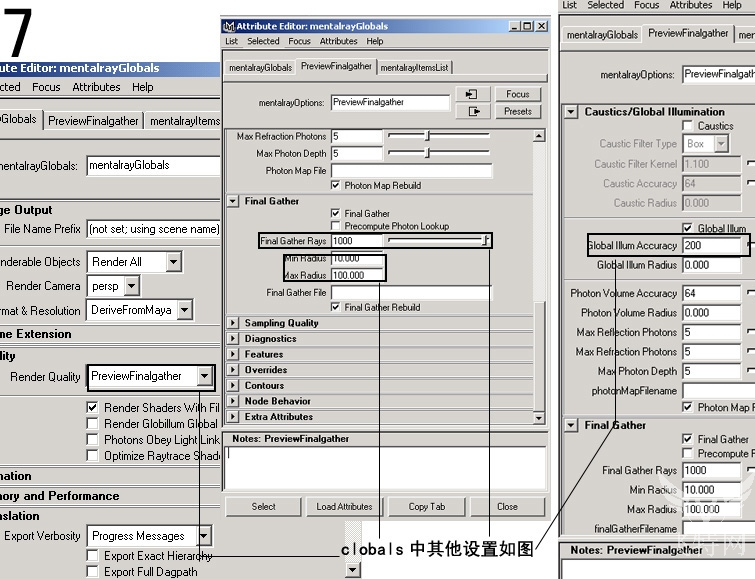Image resolution: width=755 pixels, height=579 pixels.
Task: Click the Notes text area in the center window
Action: [386, 468]
